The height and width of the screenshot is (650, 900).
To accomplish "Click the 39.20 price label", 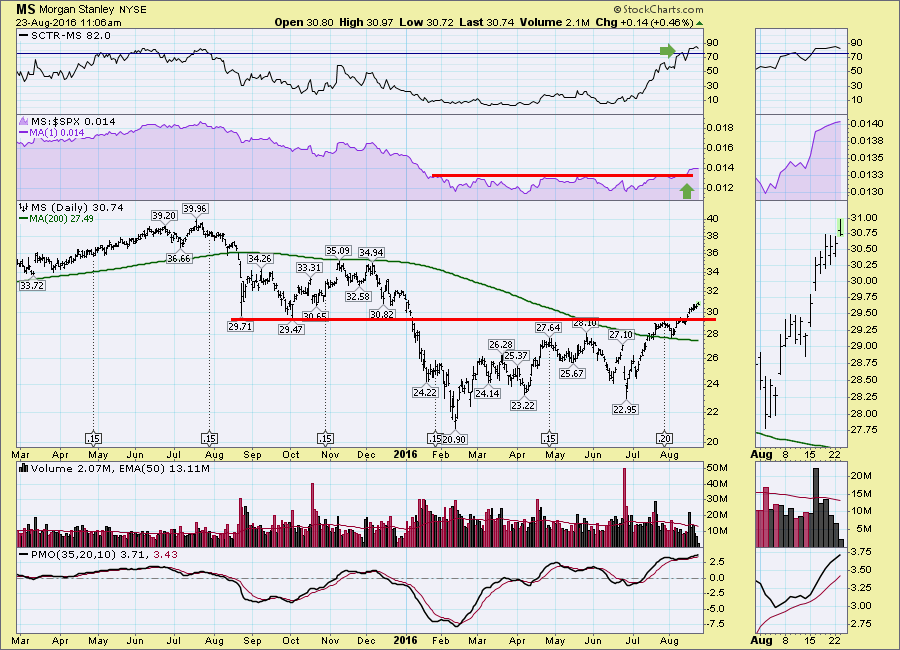I will click(164, 215).
